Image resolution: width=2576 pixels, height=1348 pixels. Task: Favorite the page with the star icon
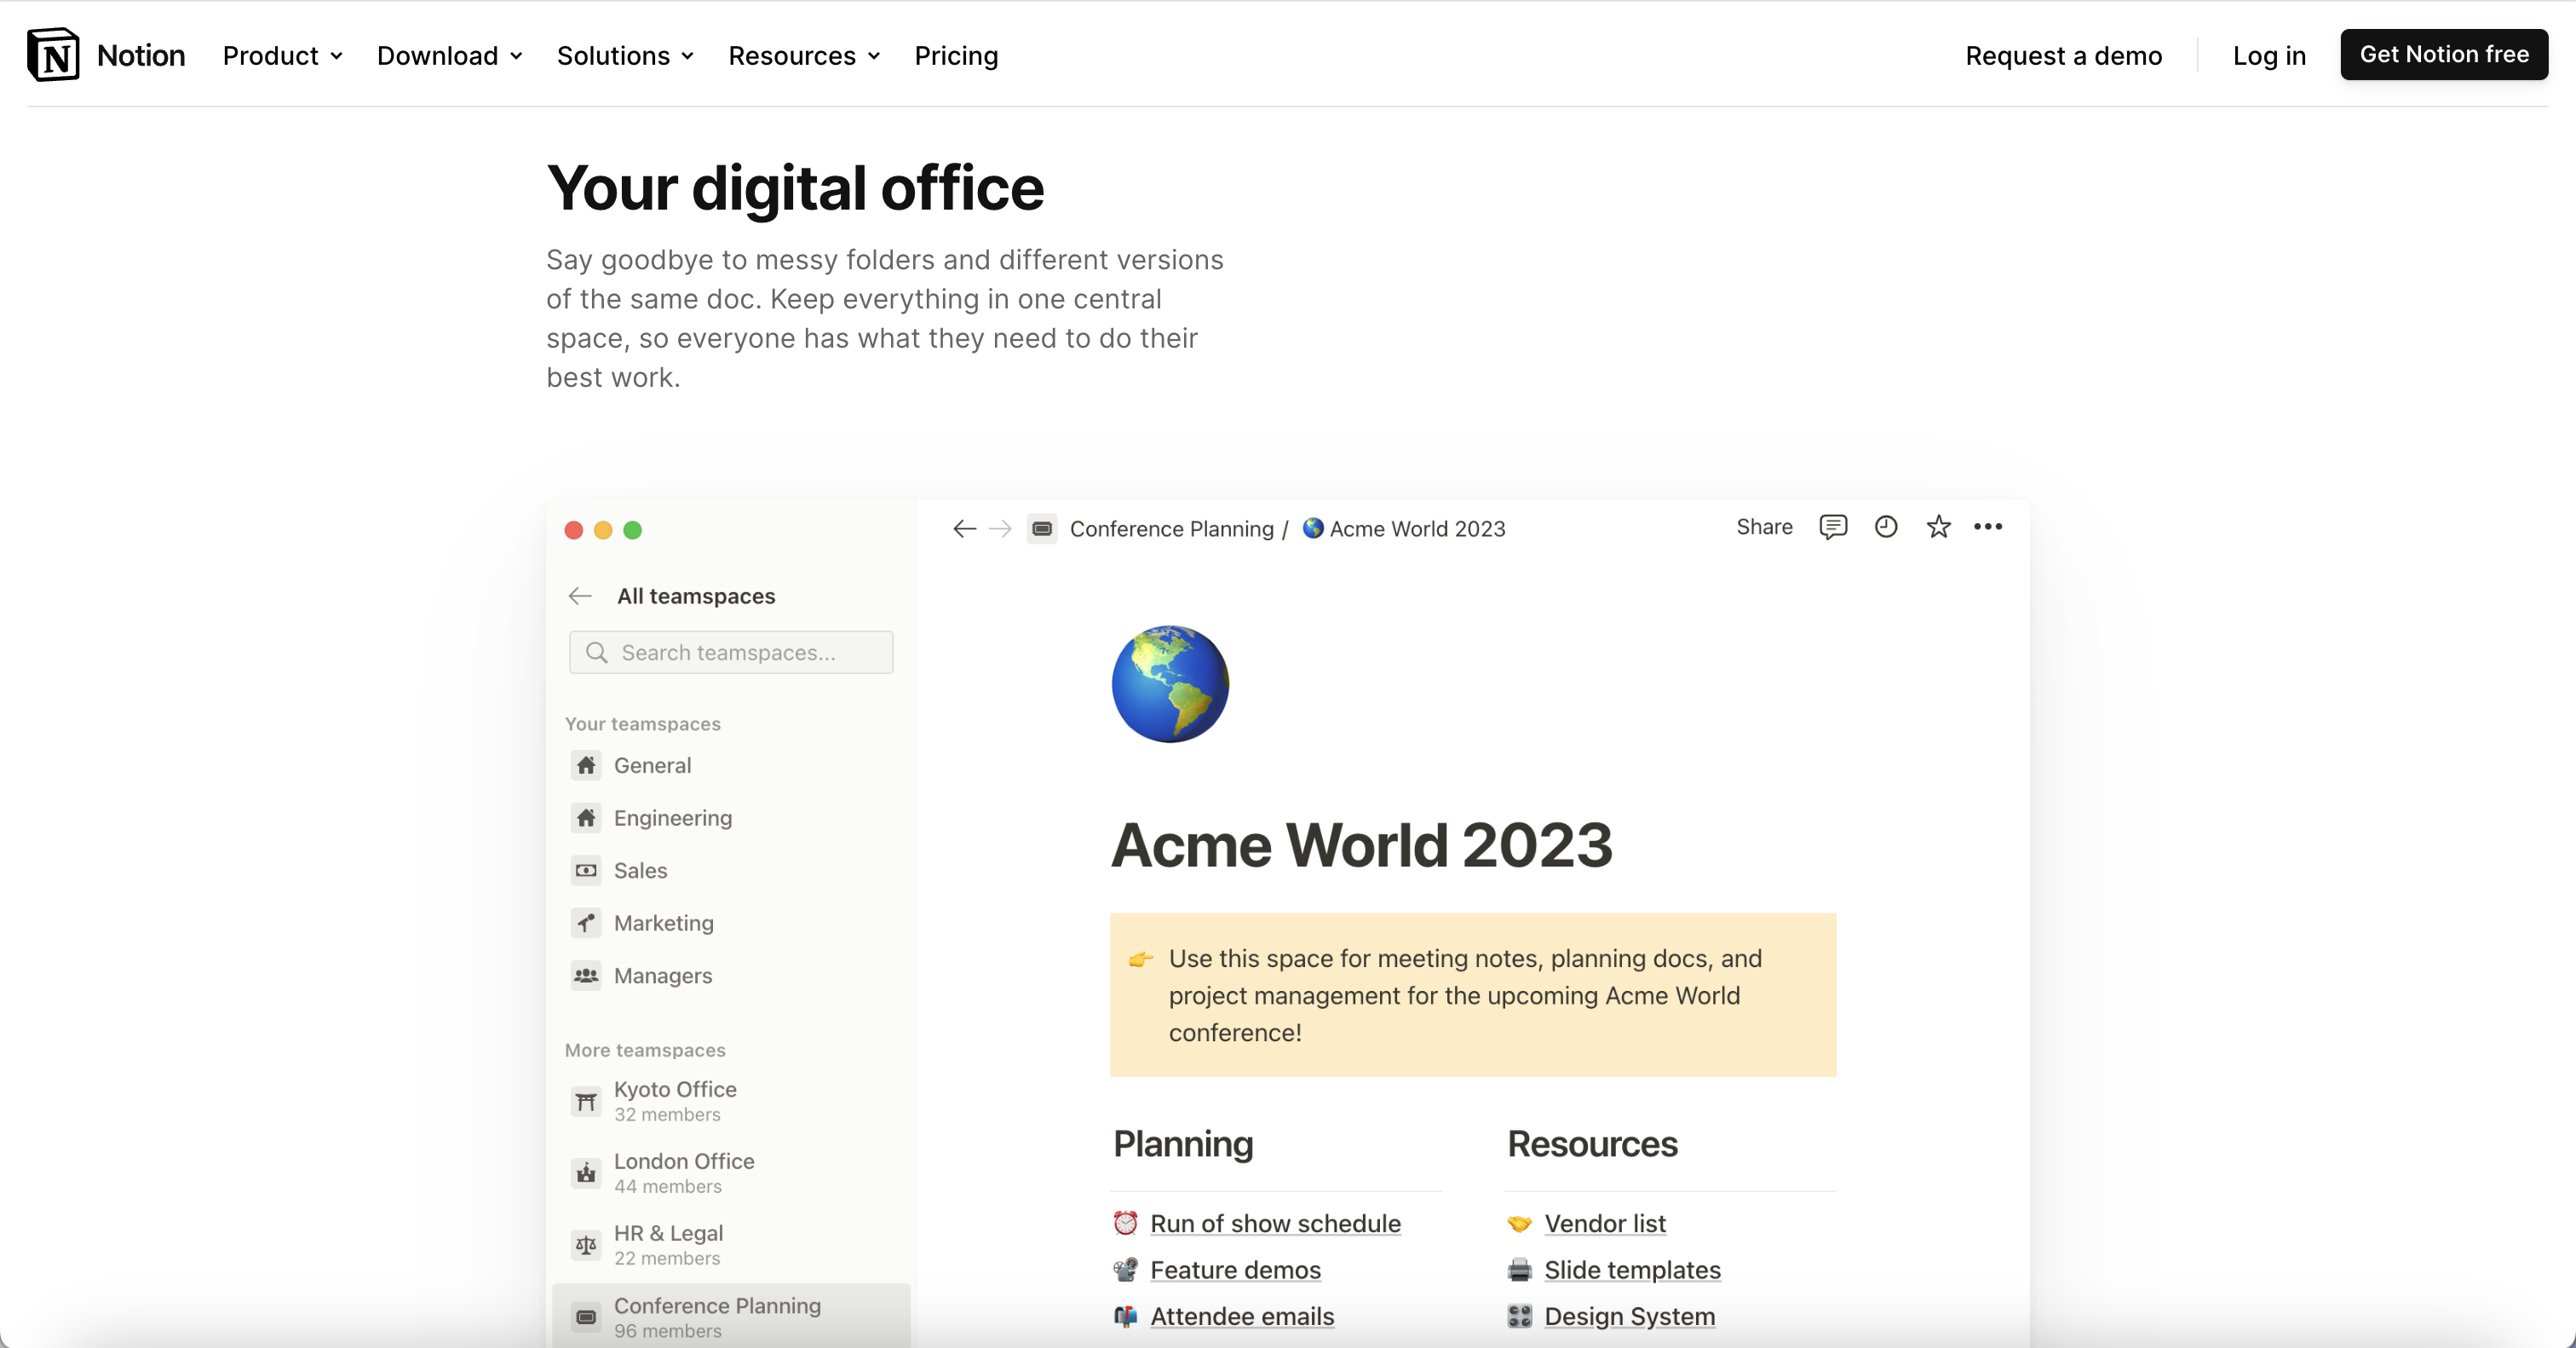click(x=1938, y=527)
